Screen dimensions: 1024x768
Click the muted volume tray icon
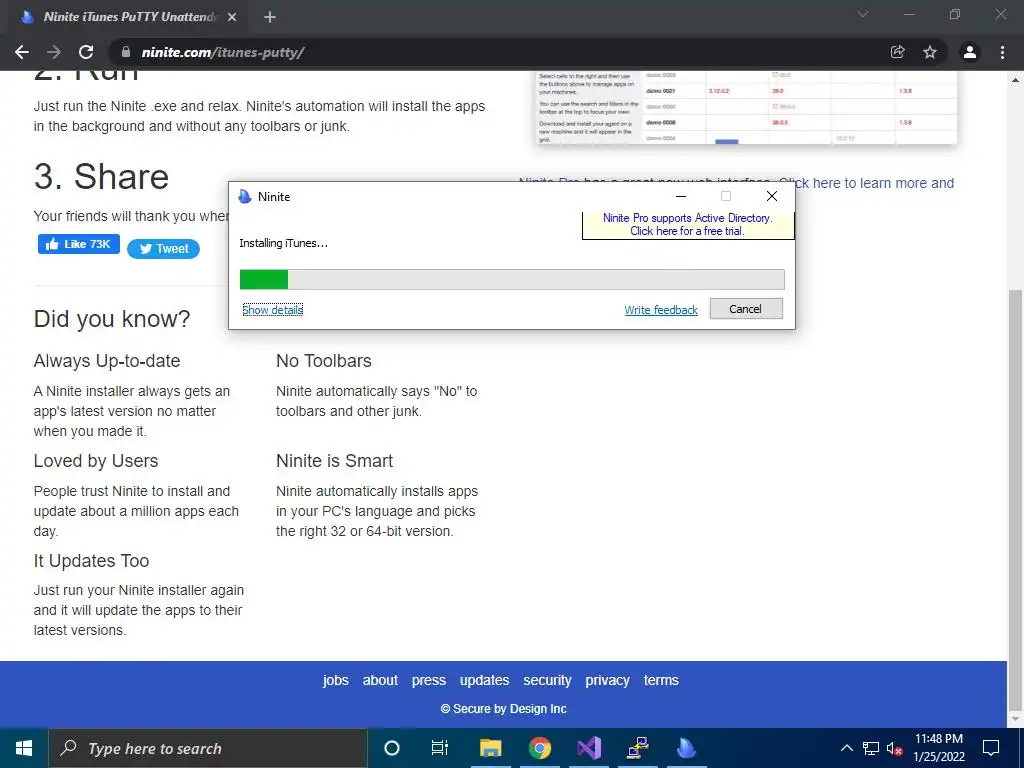(894, 748)
